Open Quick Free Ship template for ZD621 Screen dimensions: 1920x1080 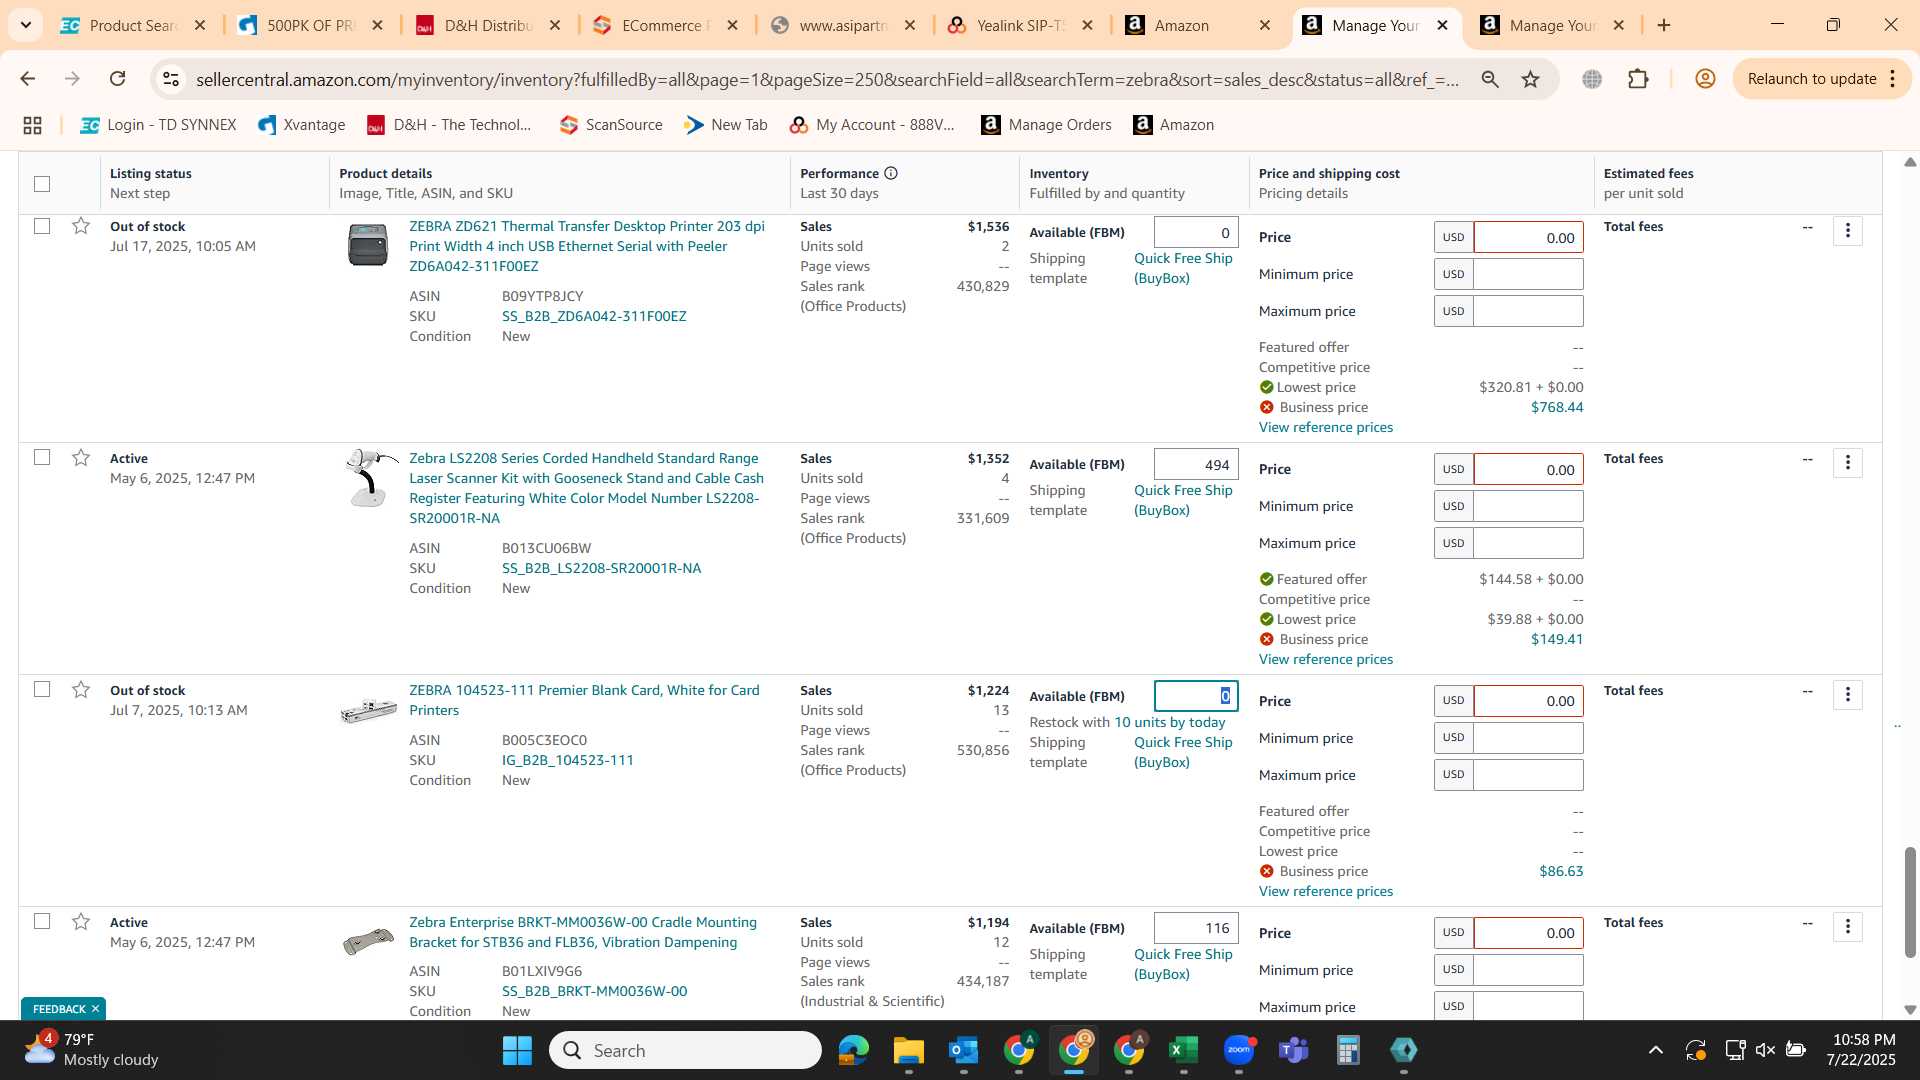[1183, 268]
